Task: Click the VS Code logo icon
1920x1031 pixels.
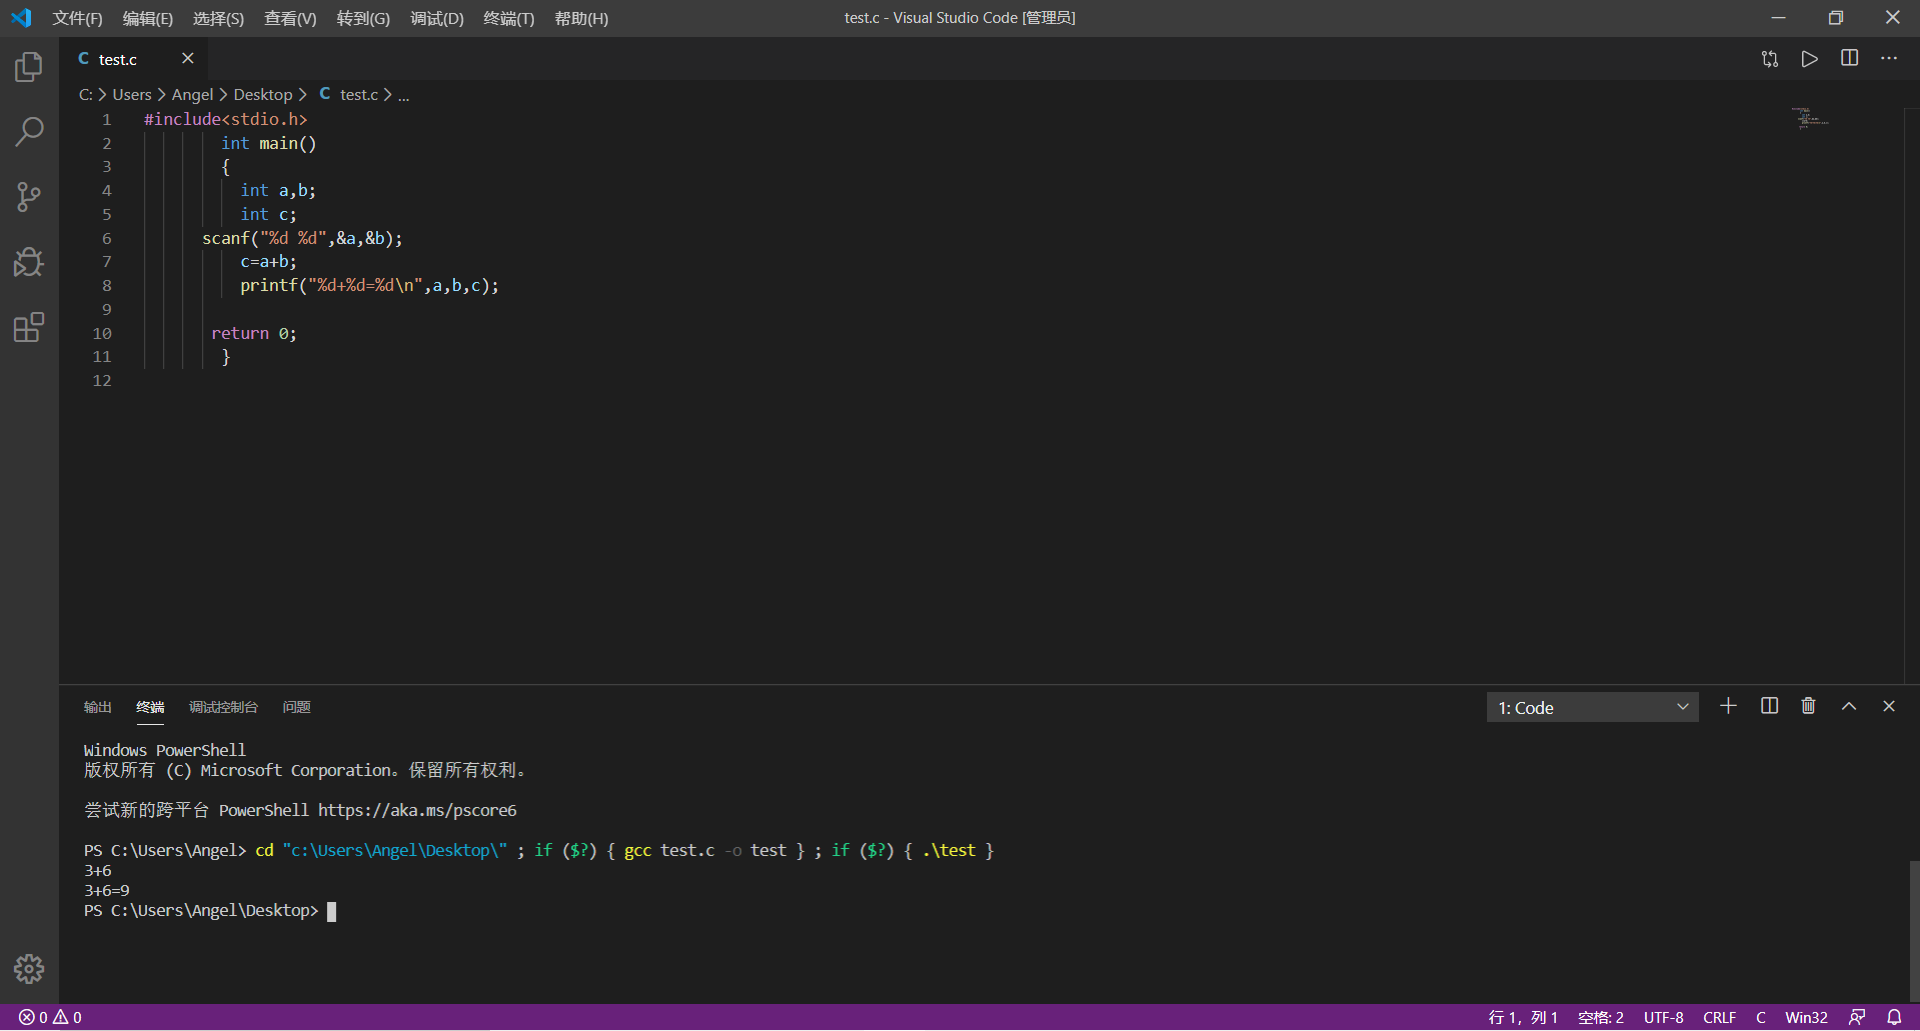Action: tap(21, 18)
